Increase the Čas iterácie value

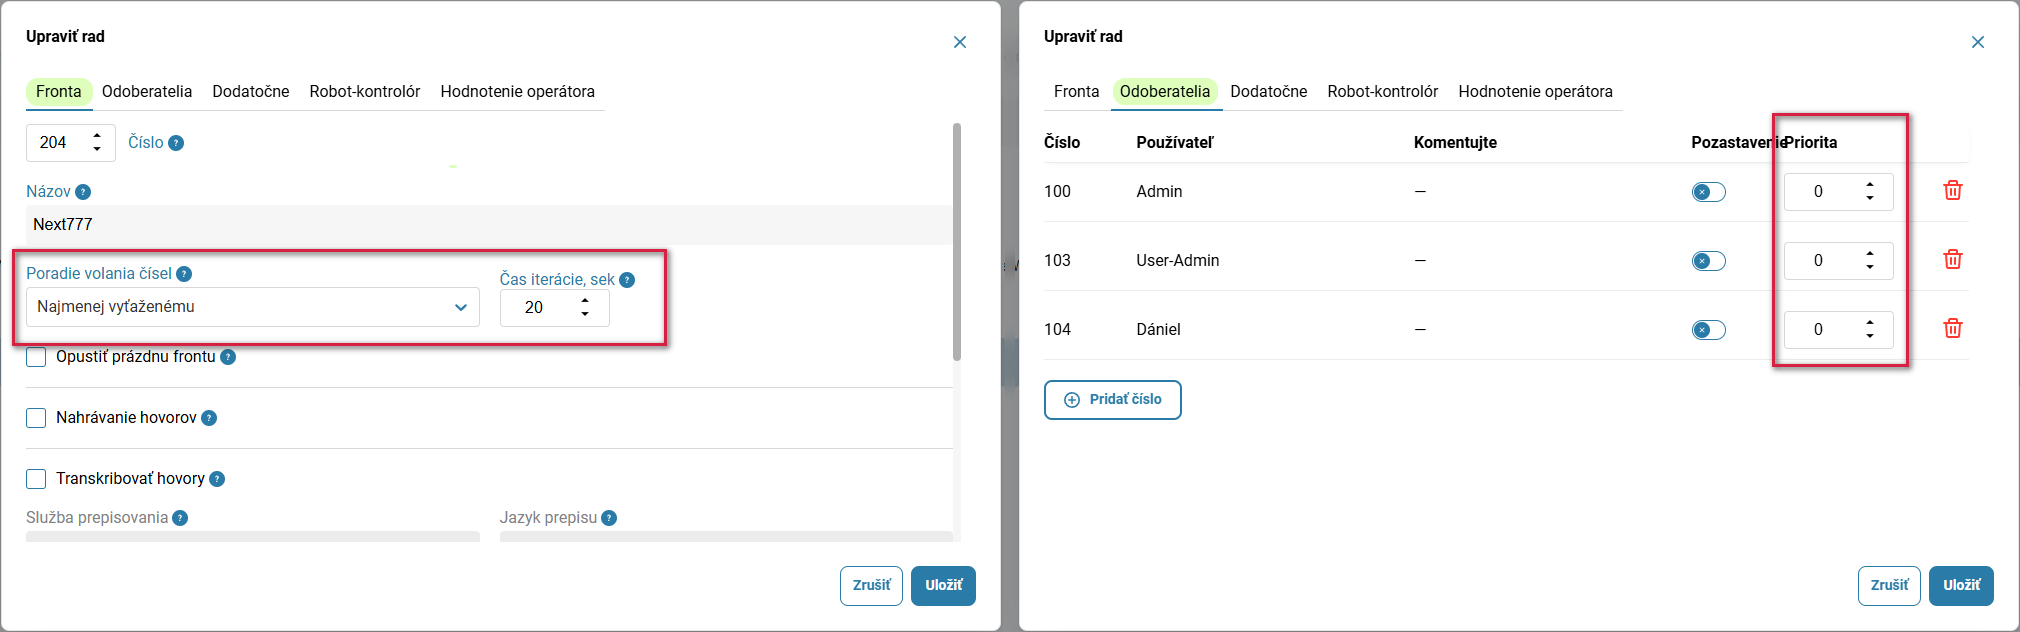click(x=585, y=301)
